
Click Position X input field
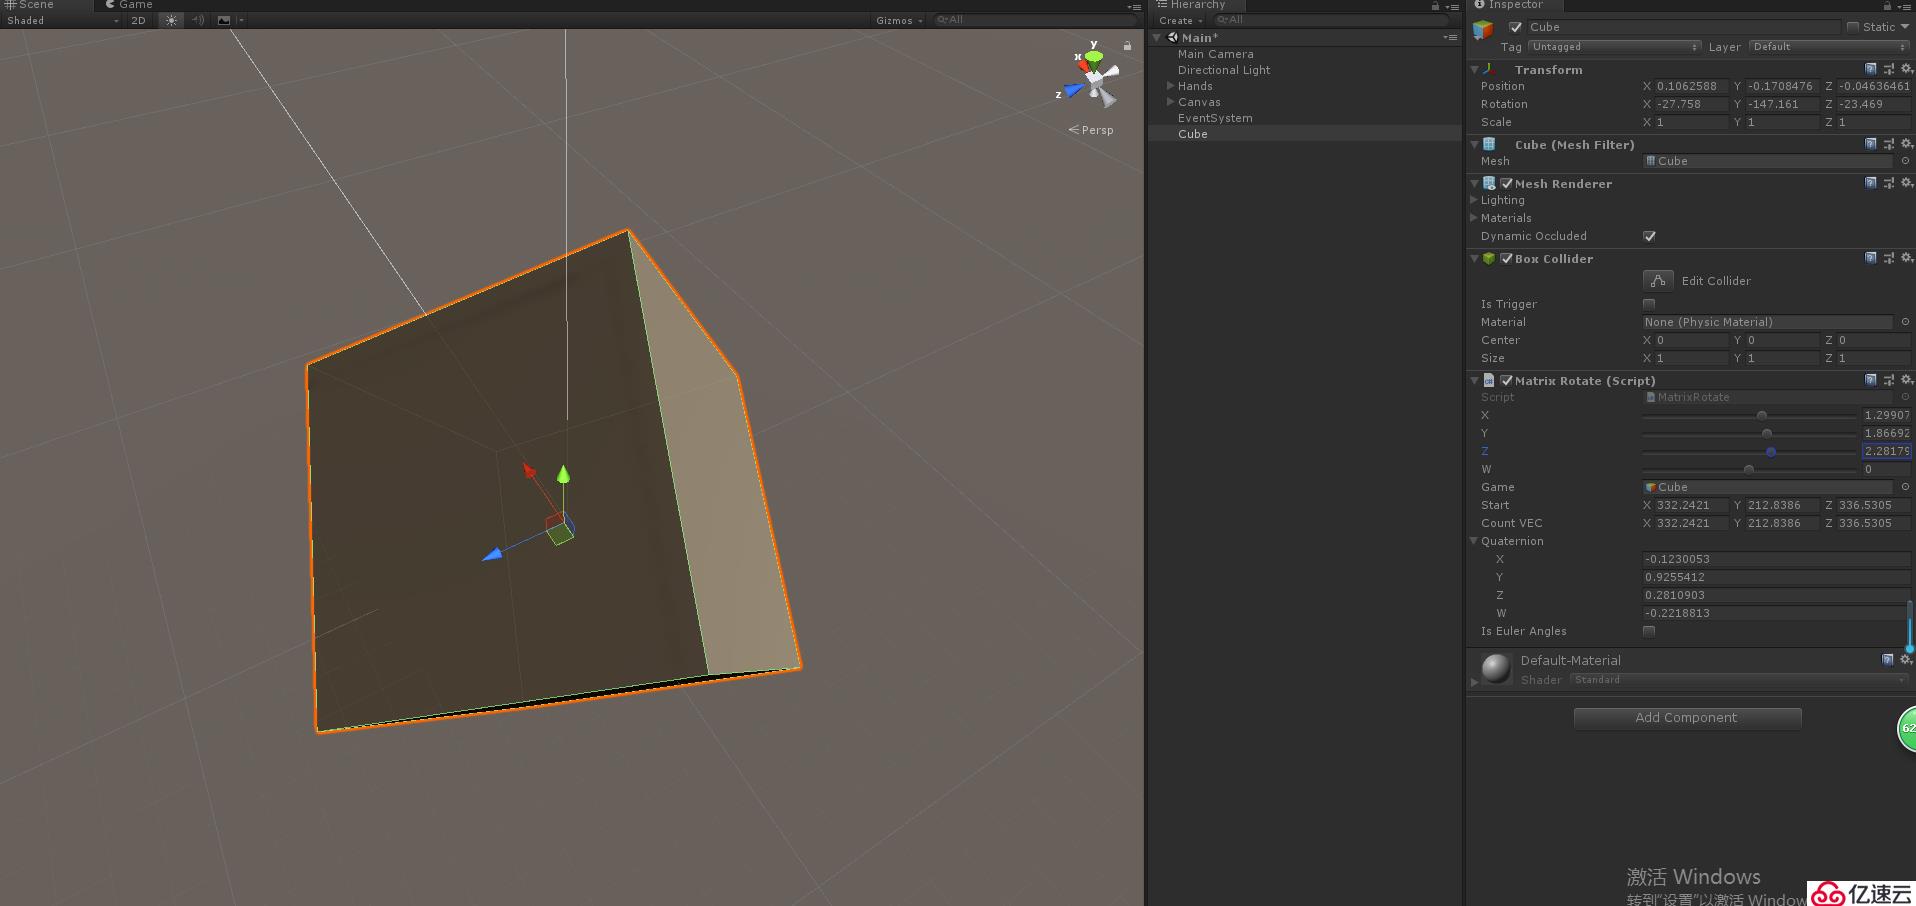[x=1691, y=86]
